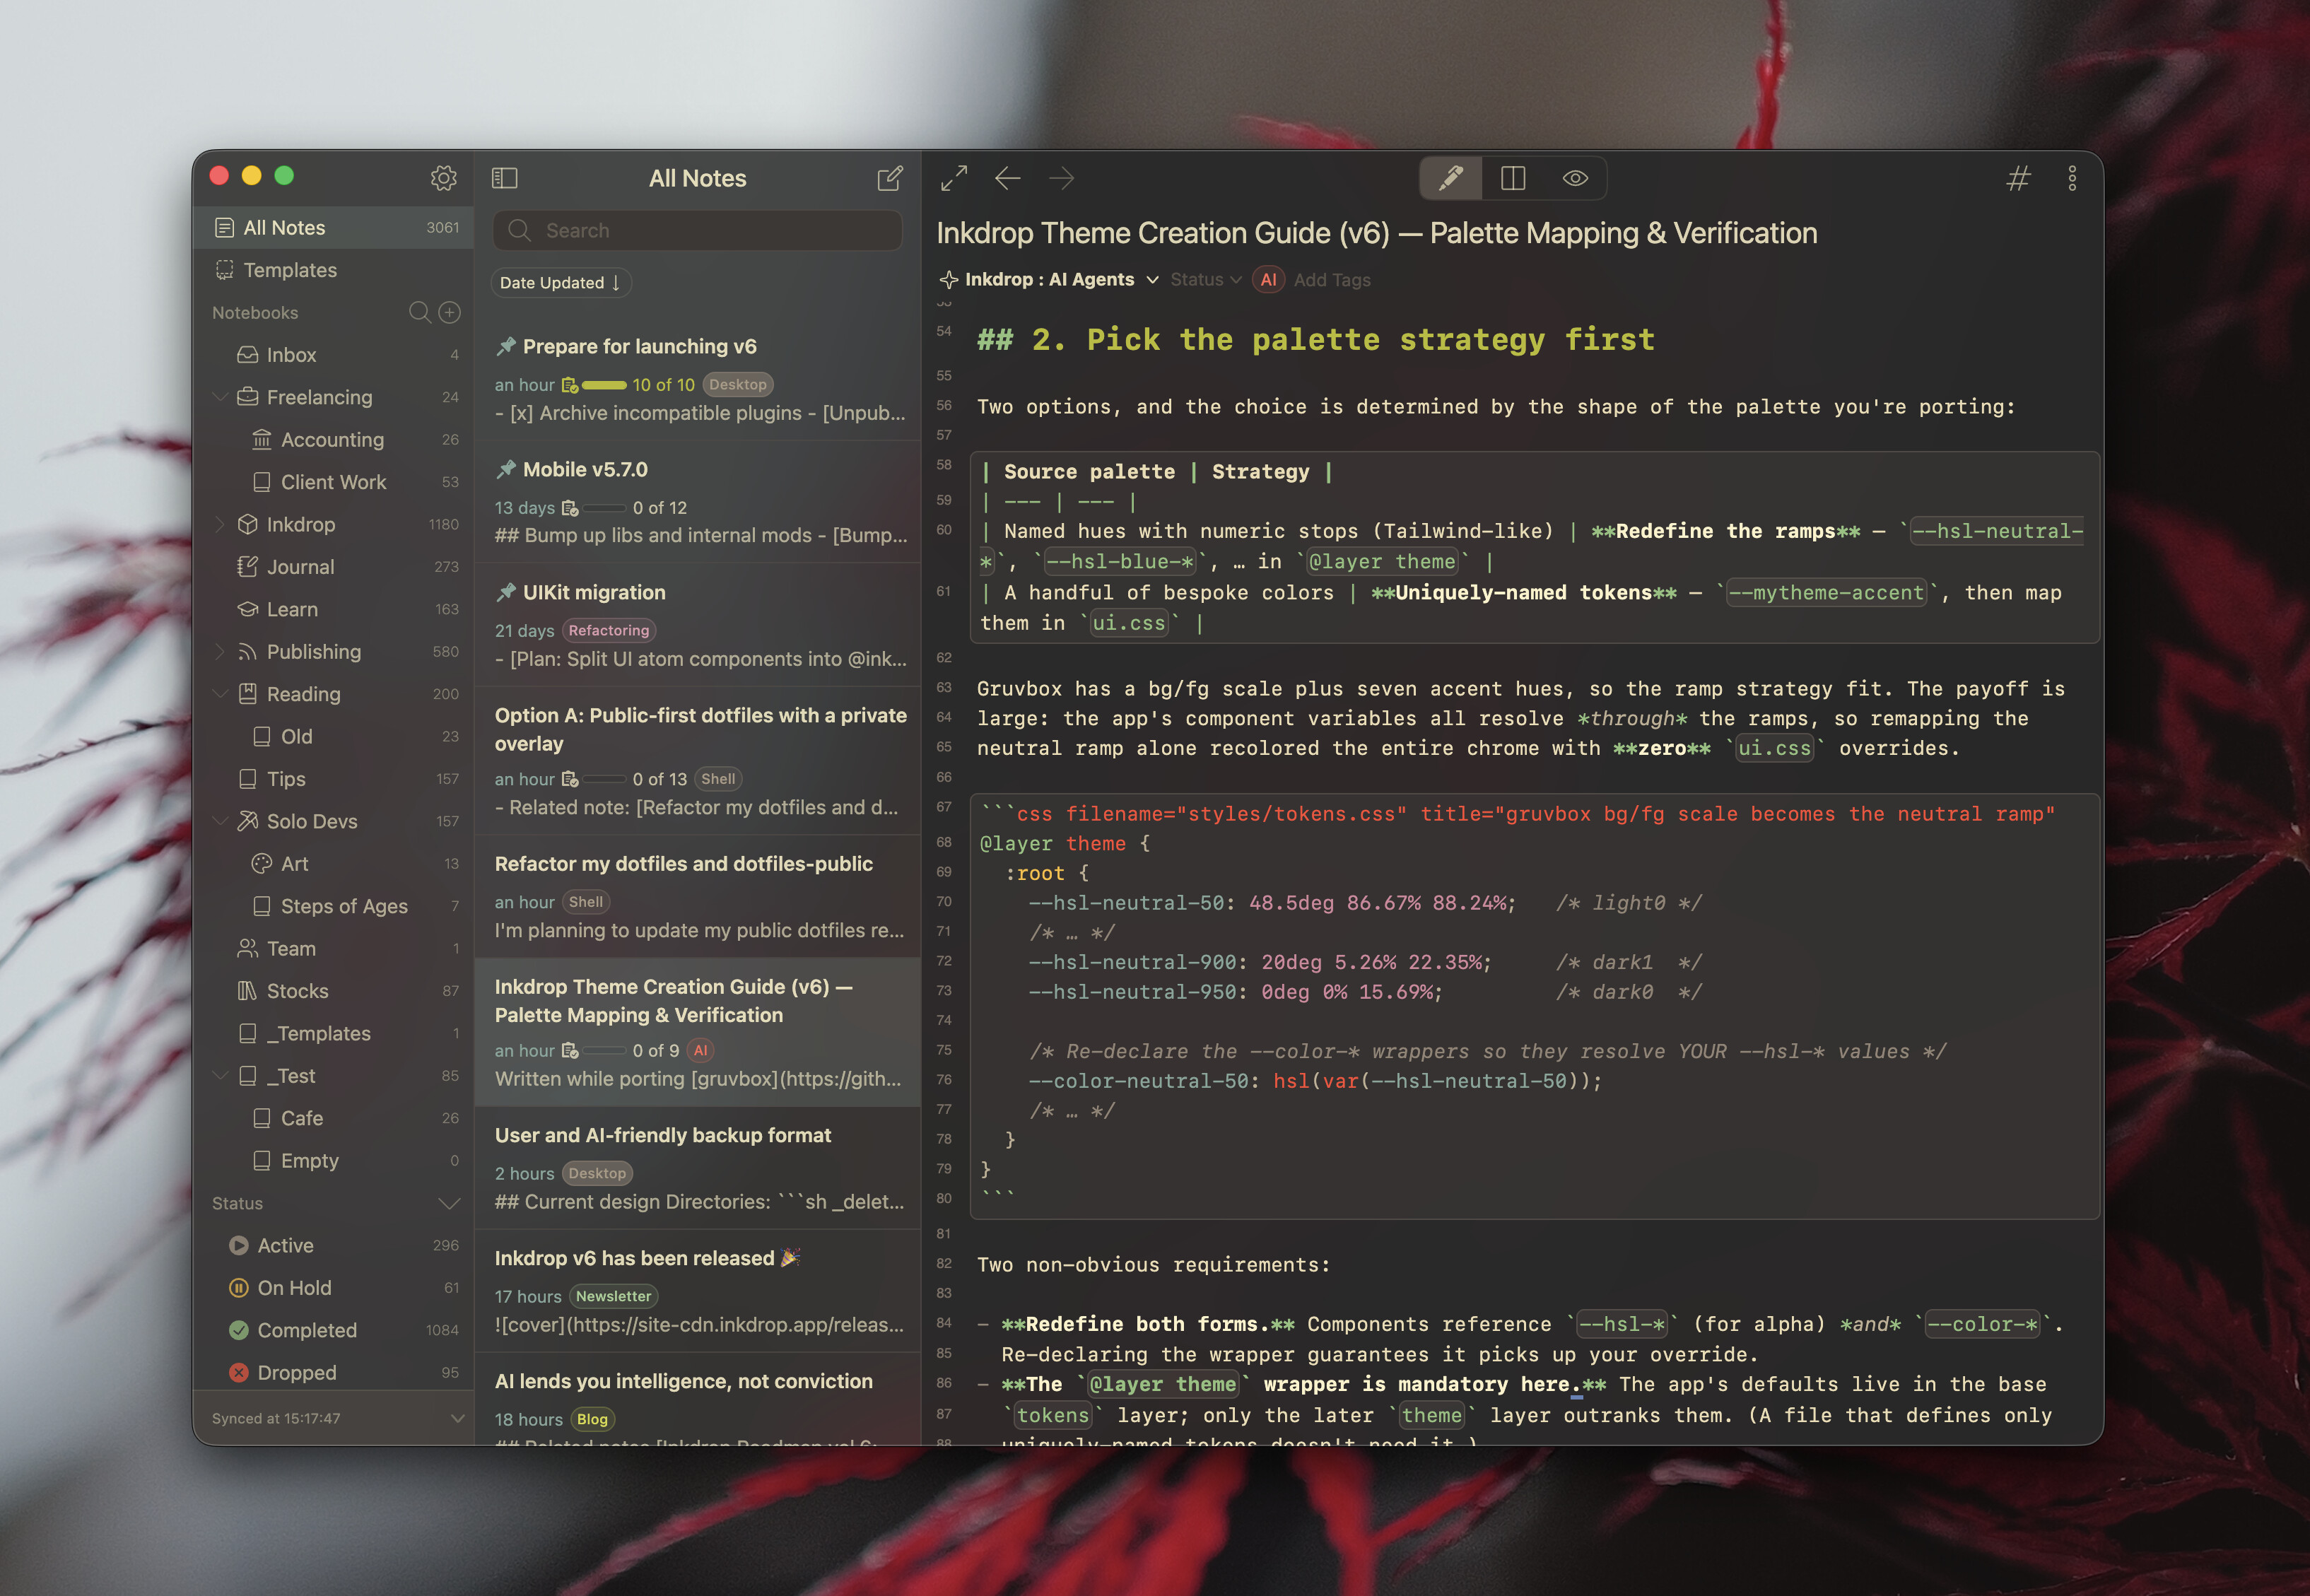Image resolution: width=2310 pixels, height=1596 pixels.
Task: Open preferences with the gear icon
Action: point(443,178)
